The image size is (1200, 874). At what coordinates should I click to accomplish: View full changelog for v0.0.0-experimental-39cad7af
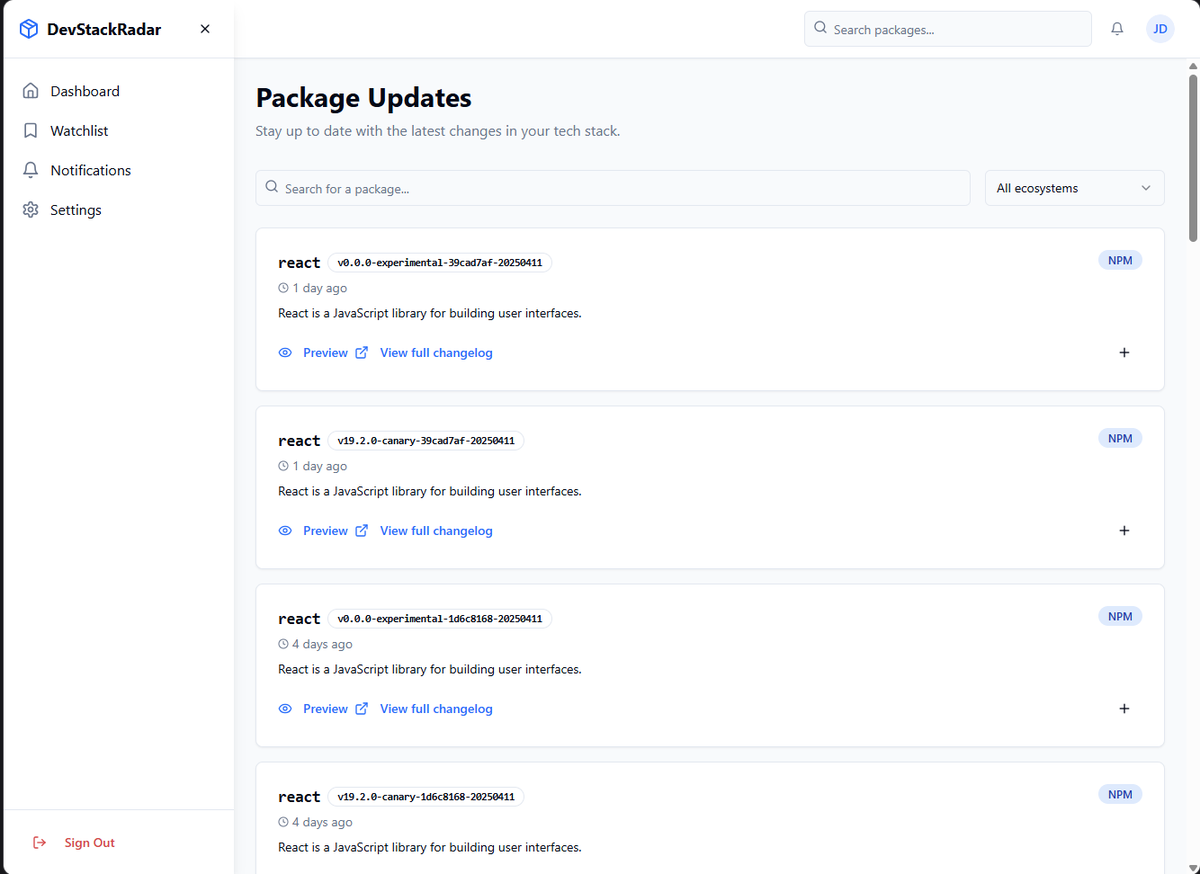[436, 353]
